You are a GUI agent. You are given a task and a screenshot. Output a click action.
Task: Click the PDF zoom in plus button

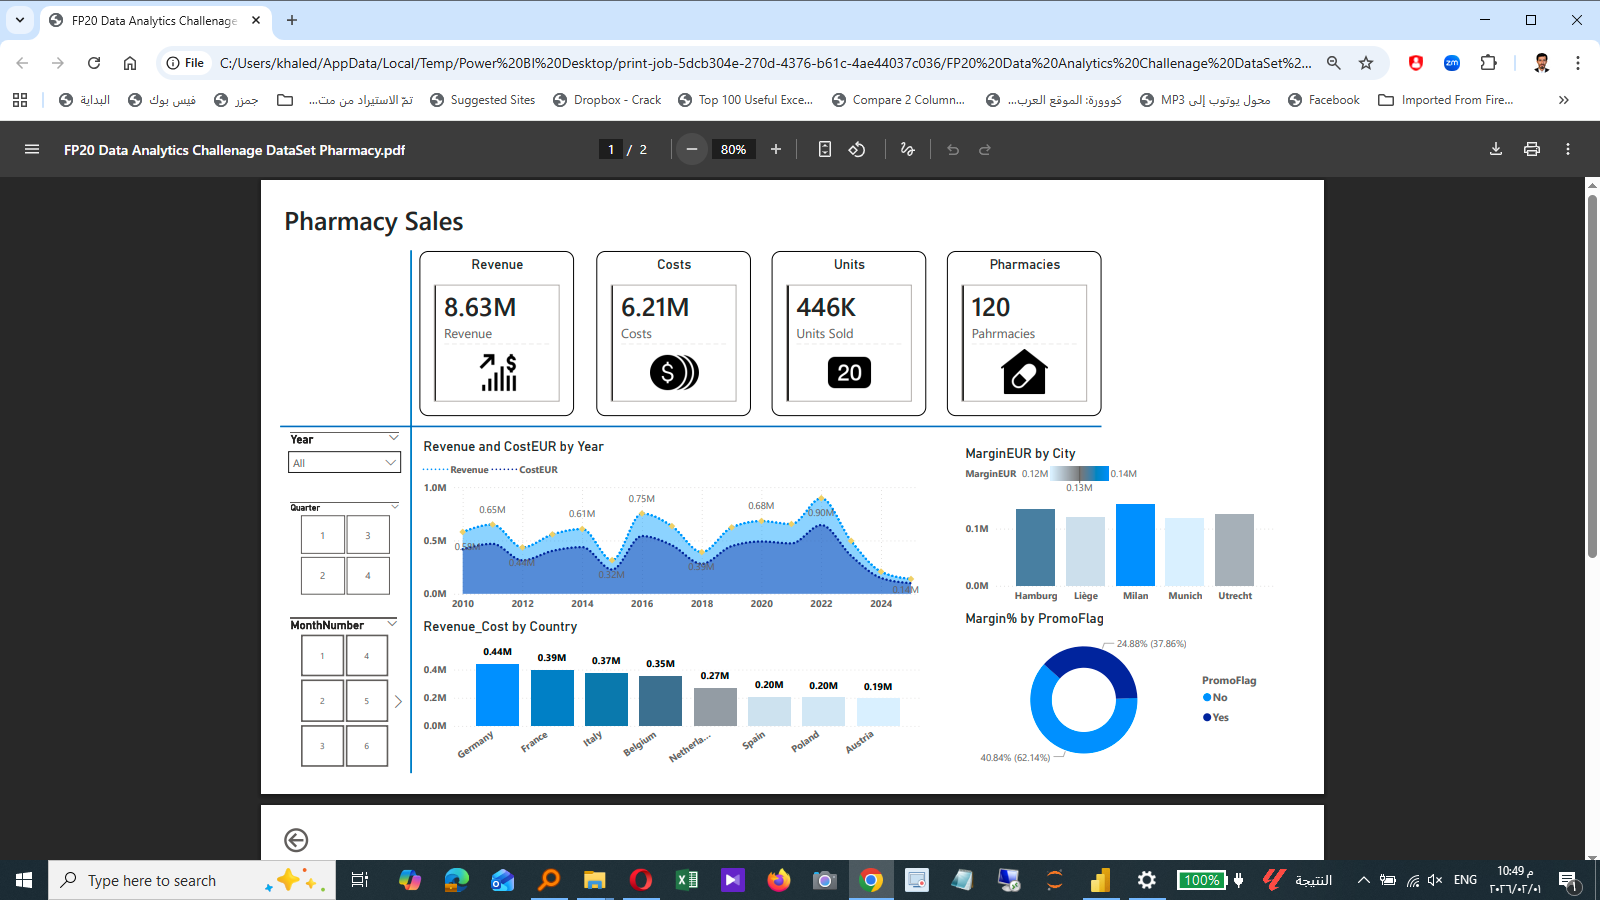coord(776,149)
